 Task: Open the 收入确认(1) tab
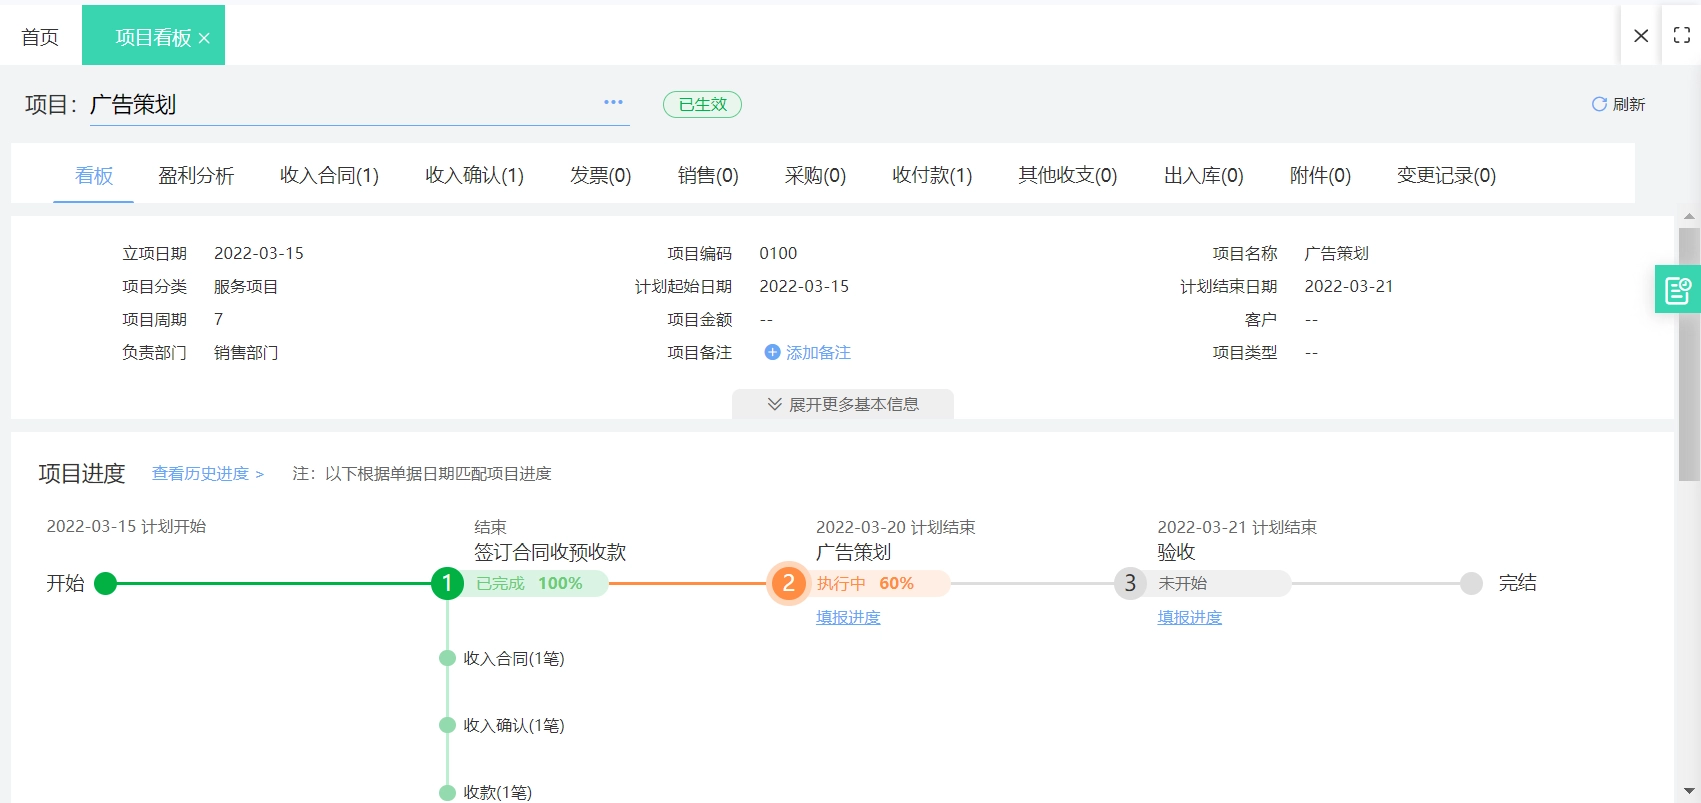474,175
